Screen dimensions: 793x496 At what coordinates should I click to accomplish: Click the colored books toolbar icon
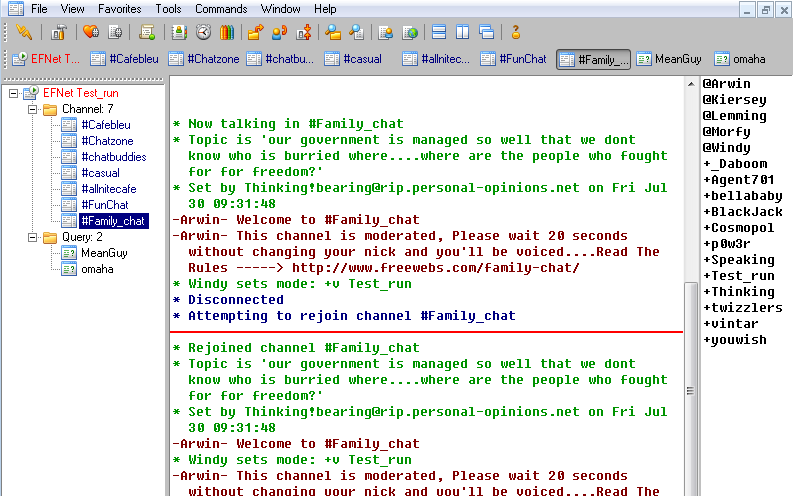tap(225, 32)
